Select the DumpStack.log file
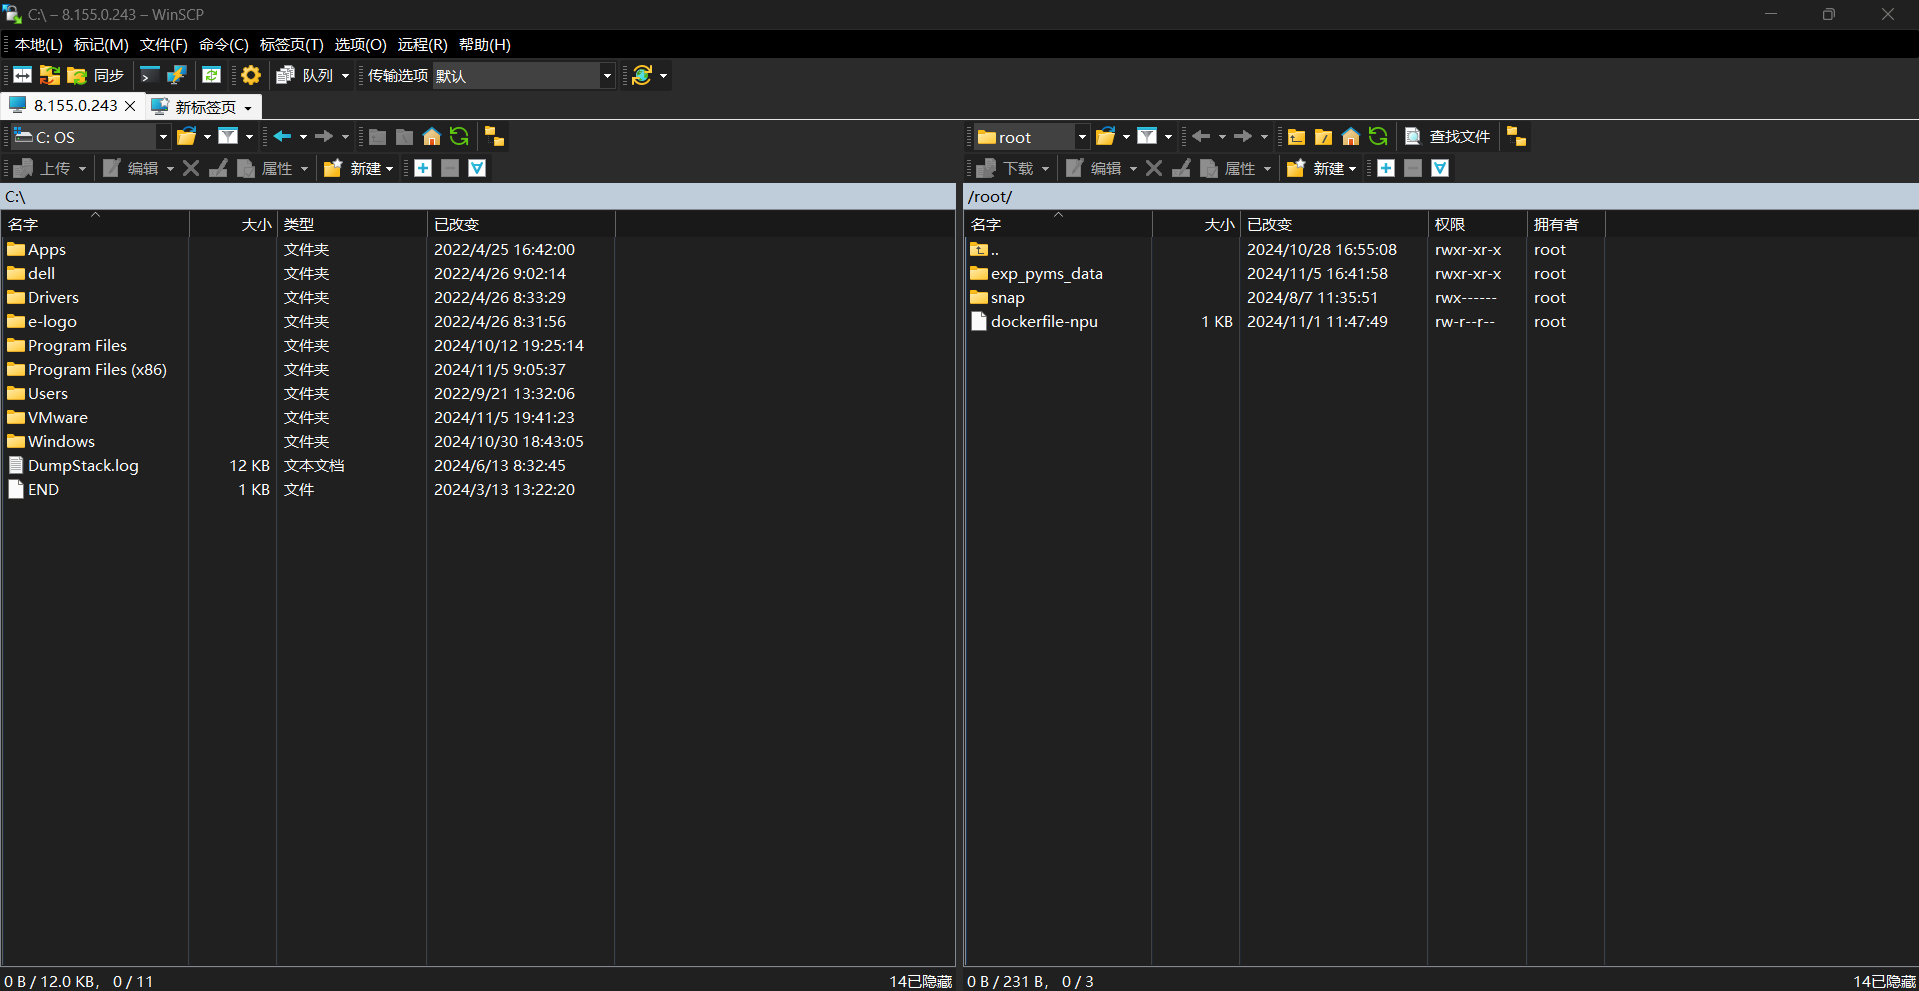The width and height of the screenshot is (1919, 991). pyautogui.click(x=83, y=465)
